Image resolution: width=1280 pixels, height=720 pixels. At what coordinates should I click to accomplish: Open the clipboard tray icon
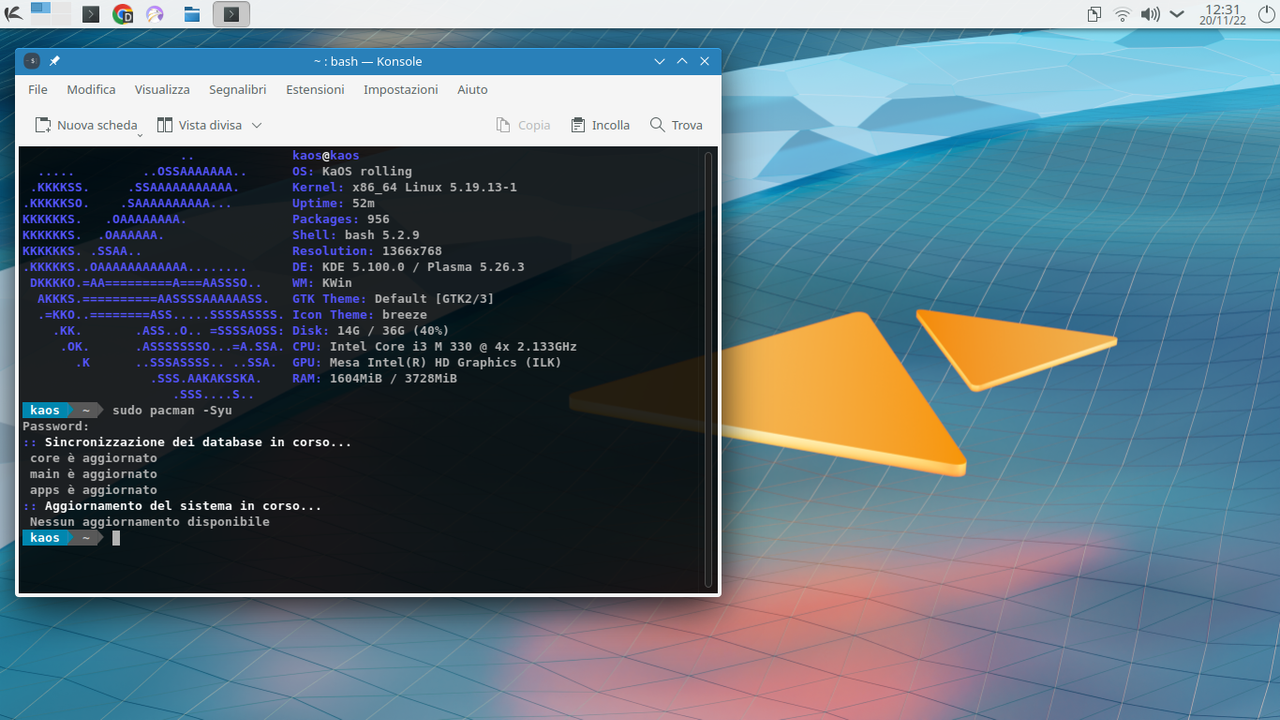coord(1095,14)
